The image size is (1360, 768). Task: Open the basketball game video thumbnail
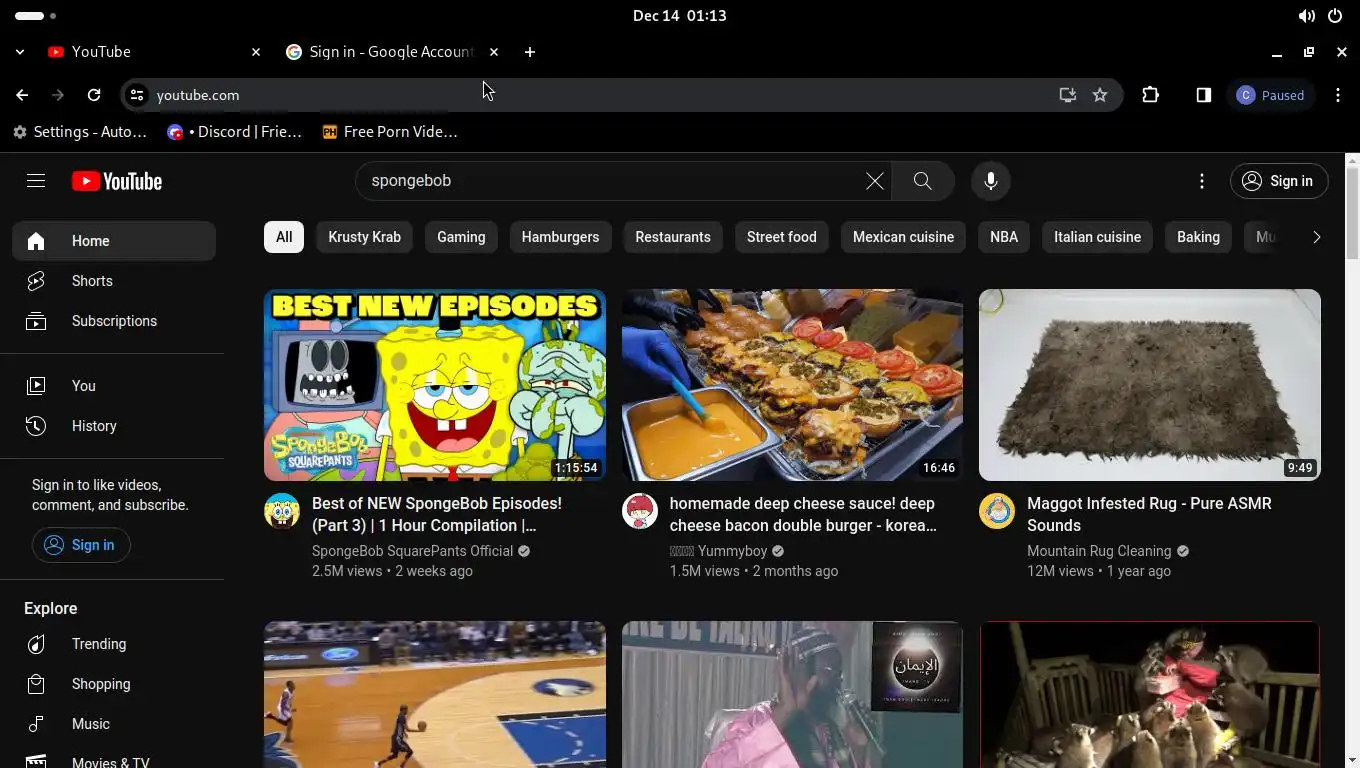click(x=435, y=695)
